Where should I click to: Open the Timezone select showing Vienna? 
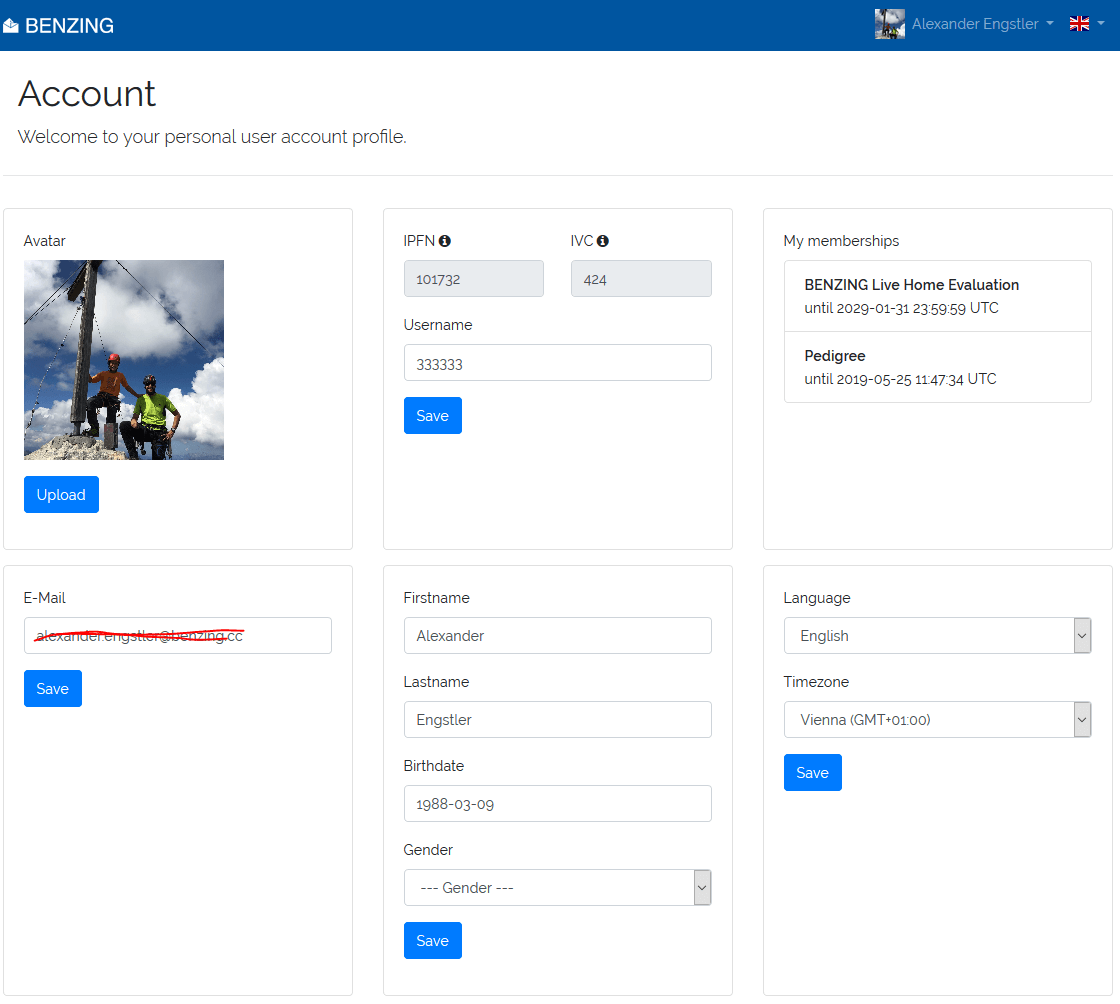937,719
